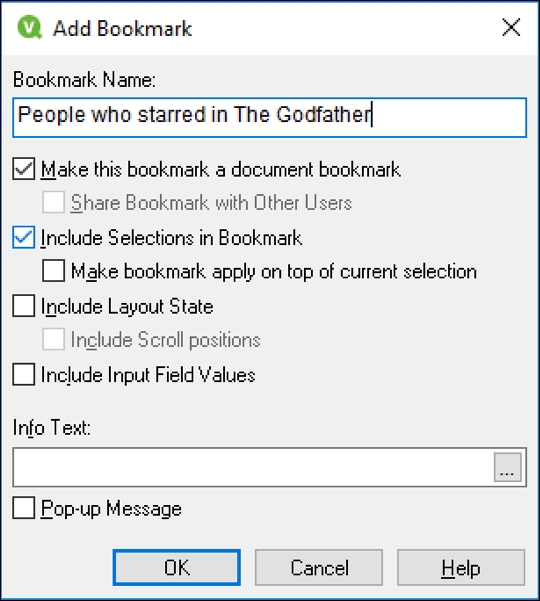
Task: Click the Add Bookmark title text
Action: click(122, 29)
